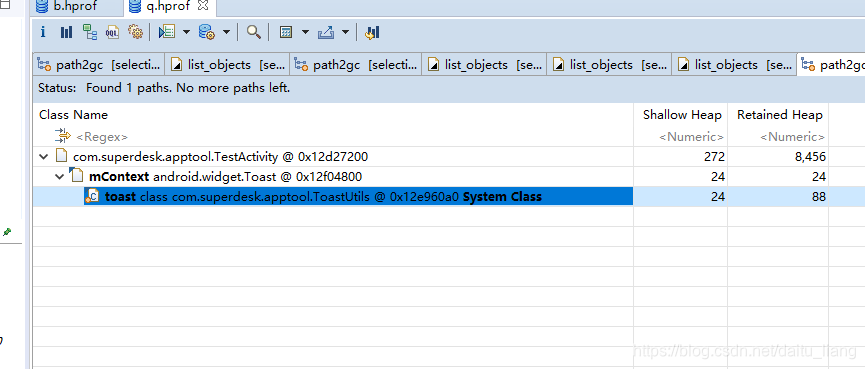Open the second list_objects results tab

484,65
